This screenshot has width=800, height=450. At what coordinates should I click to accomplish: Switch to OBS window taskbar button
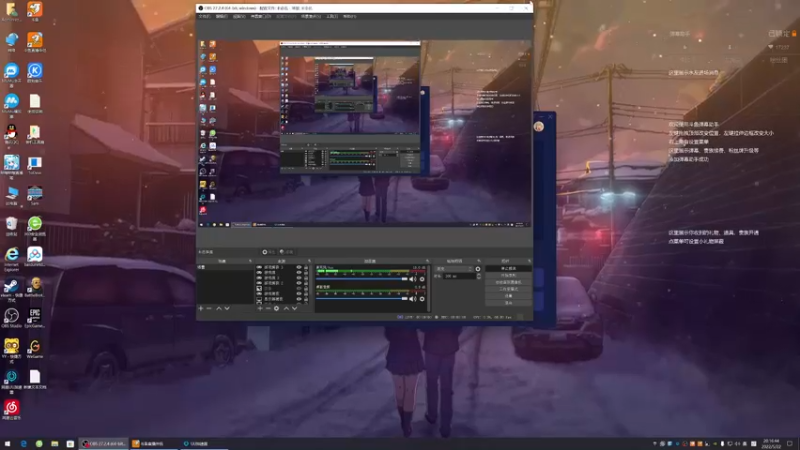[104, 444]
